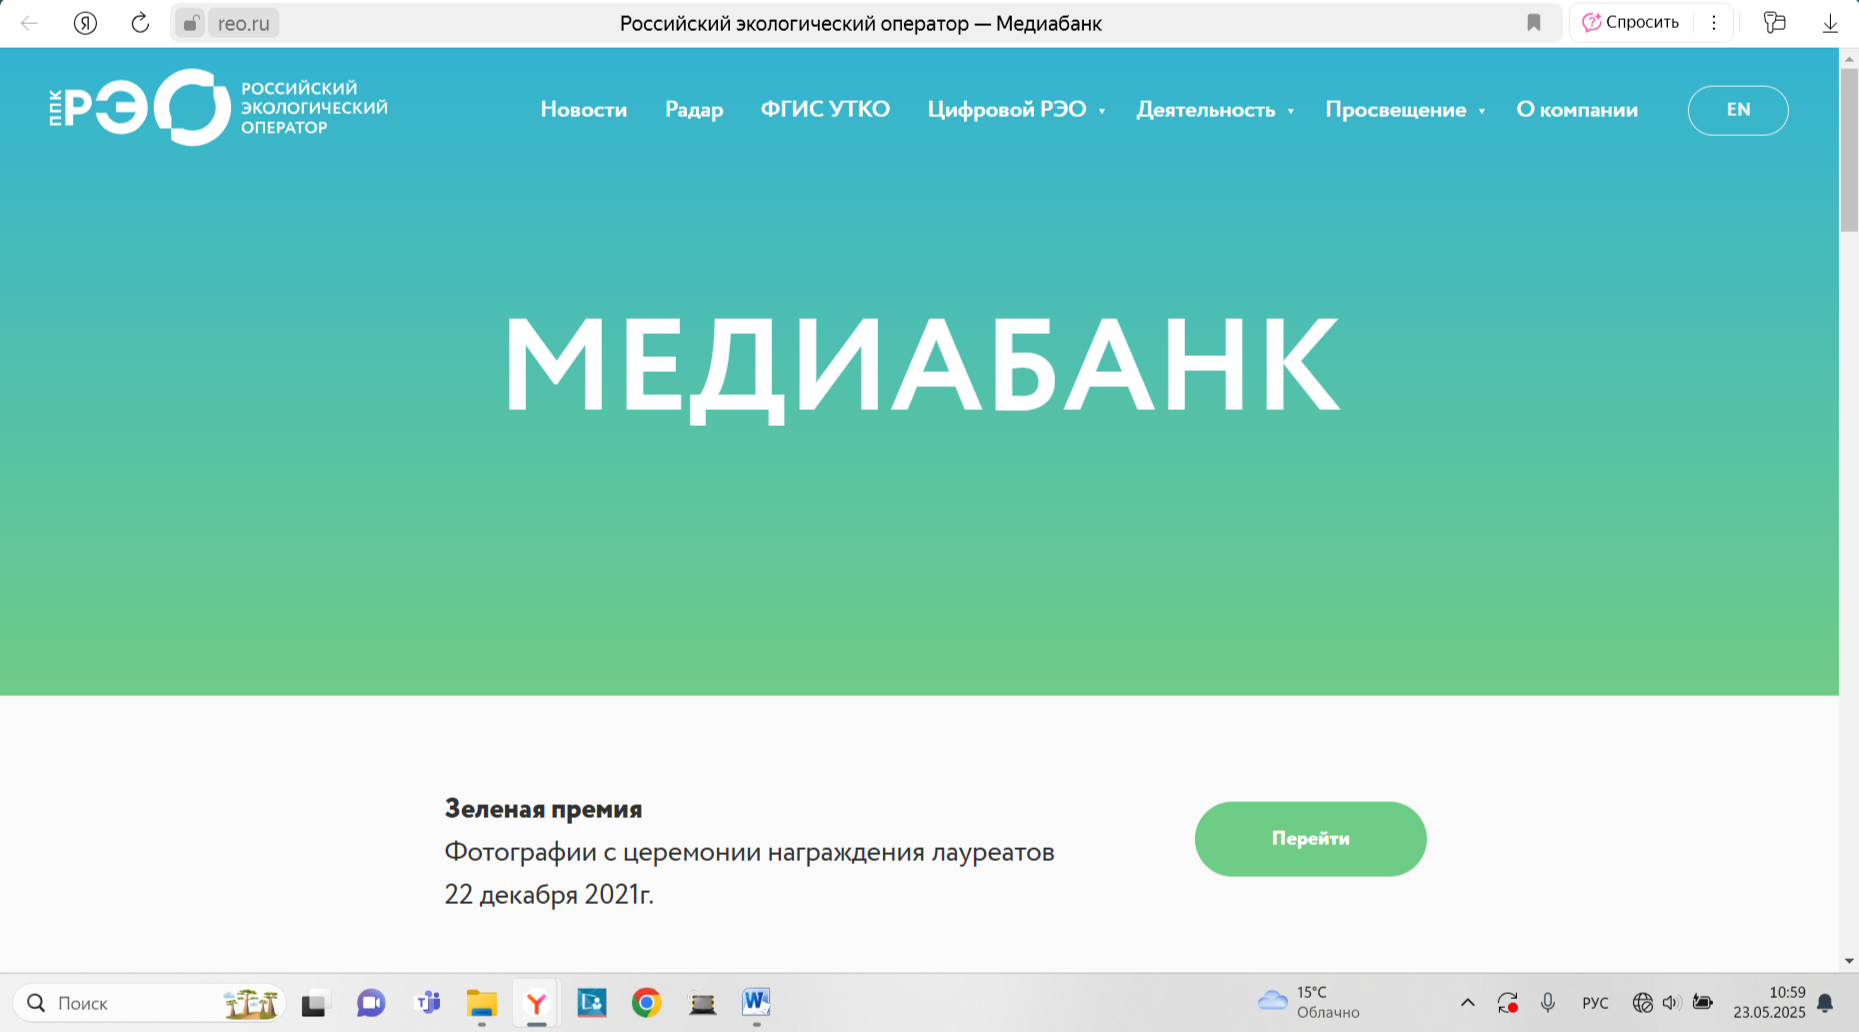Open the purple chat app in the taskbar
Image resolution: width=1859 pixels, height=1032 pixels.
pyautogui.click(x=371, y=1003)
